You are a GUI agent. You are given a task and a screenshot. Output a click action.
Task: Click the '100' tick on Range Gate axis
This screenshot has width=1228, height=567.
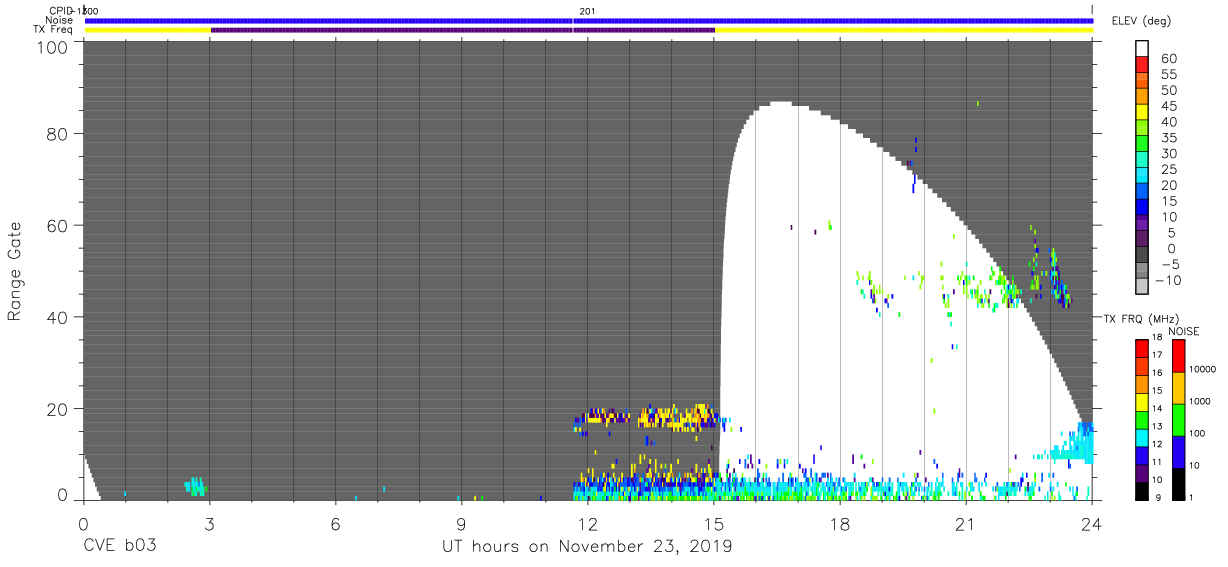click(x=51, y=46)
